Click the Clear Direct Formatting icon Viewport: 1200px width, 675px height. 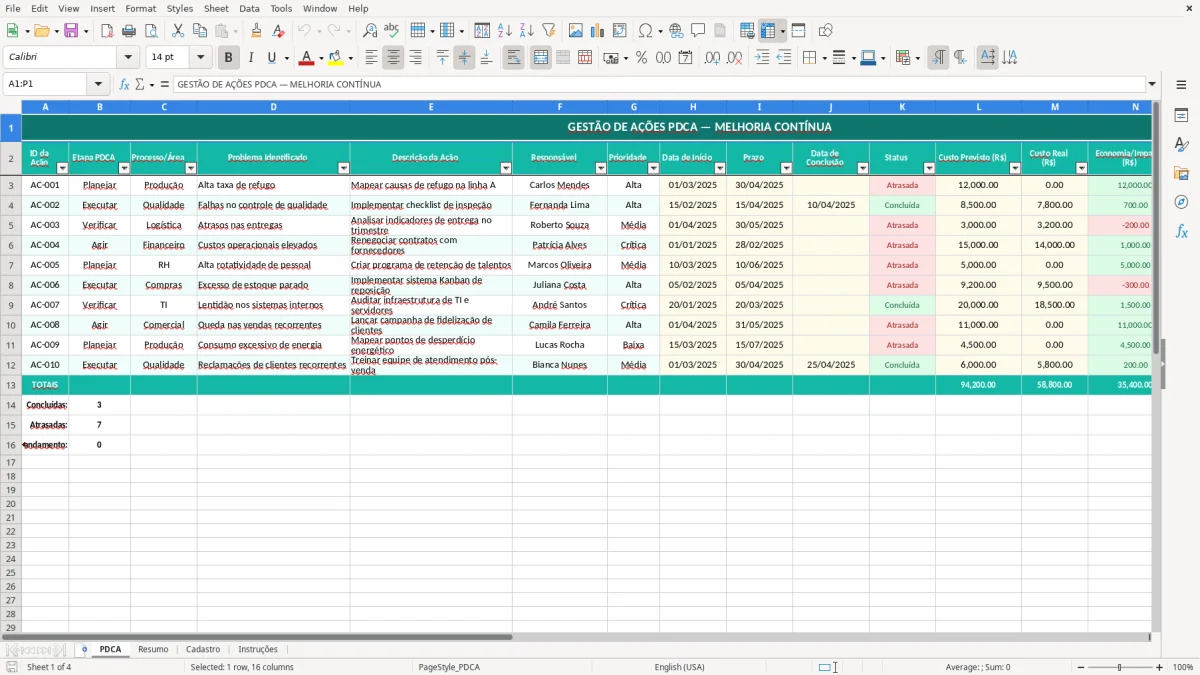(x=279, y=31)
